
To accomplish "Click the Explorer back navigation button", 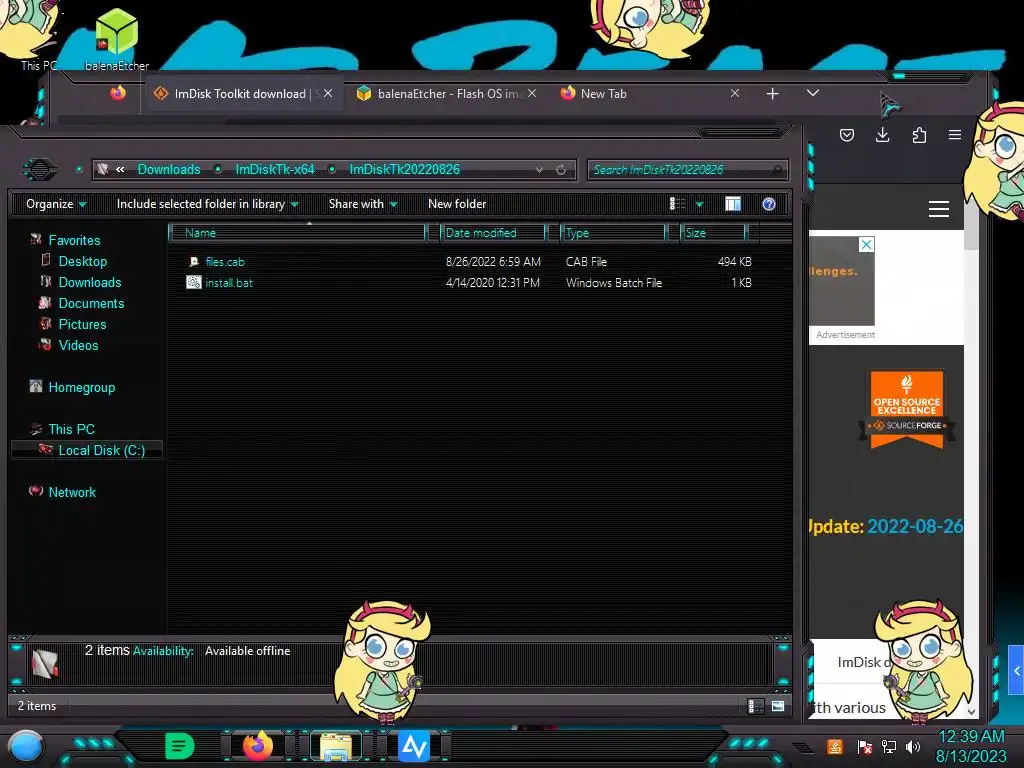I will coord(40,170).
